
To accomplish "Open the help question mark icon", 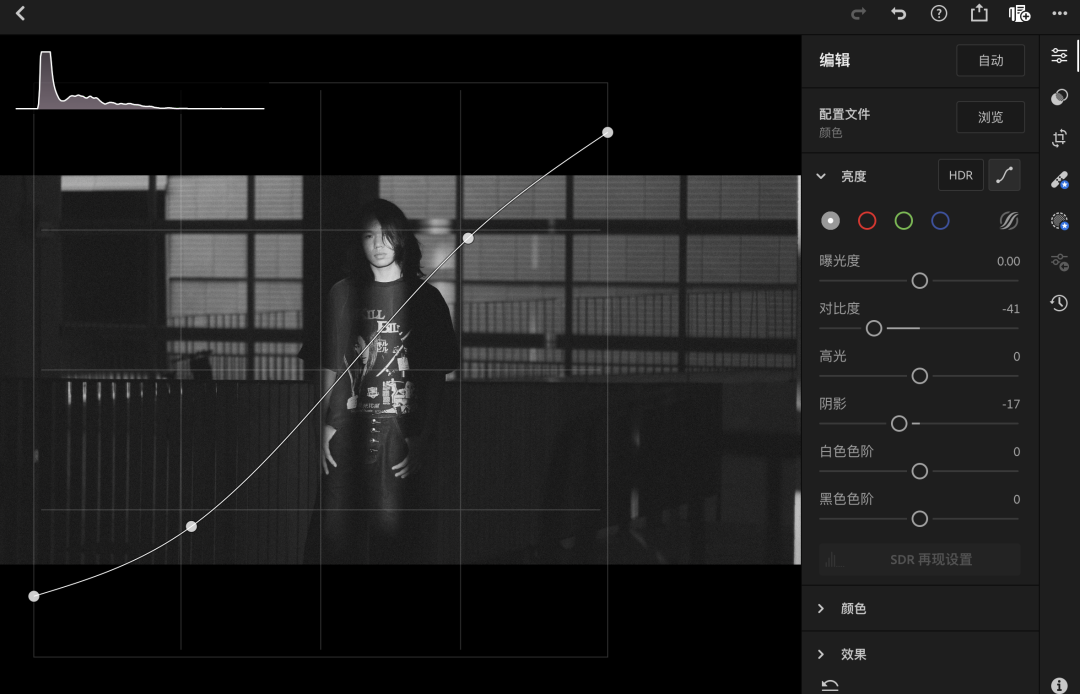I will pyautogui.click(x=938, y=14).
